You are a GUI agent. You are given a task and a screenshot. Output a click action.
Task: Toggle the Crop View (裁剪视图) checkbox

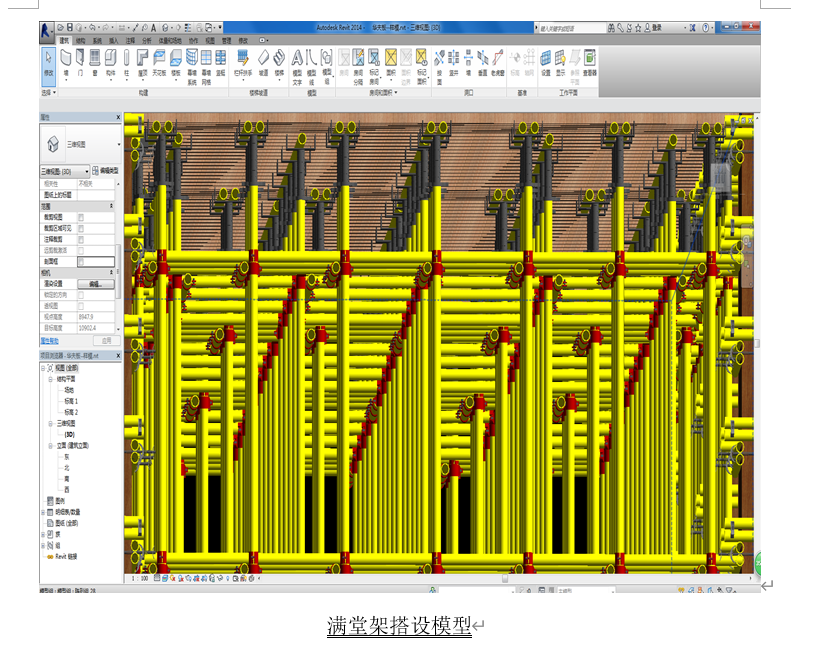point(81,217)
